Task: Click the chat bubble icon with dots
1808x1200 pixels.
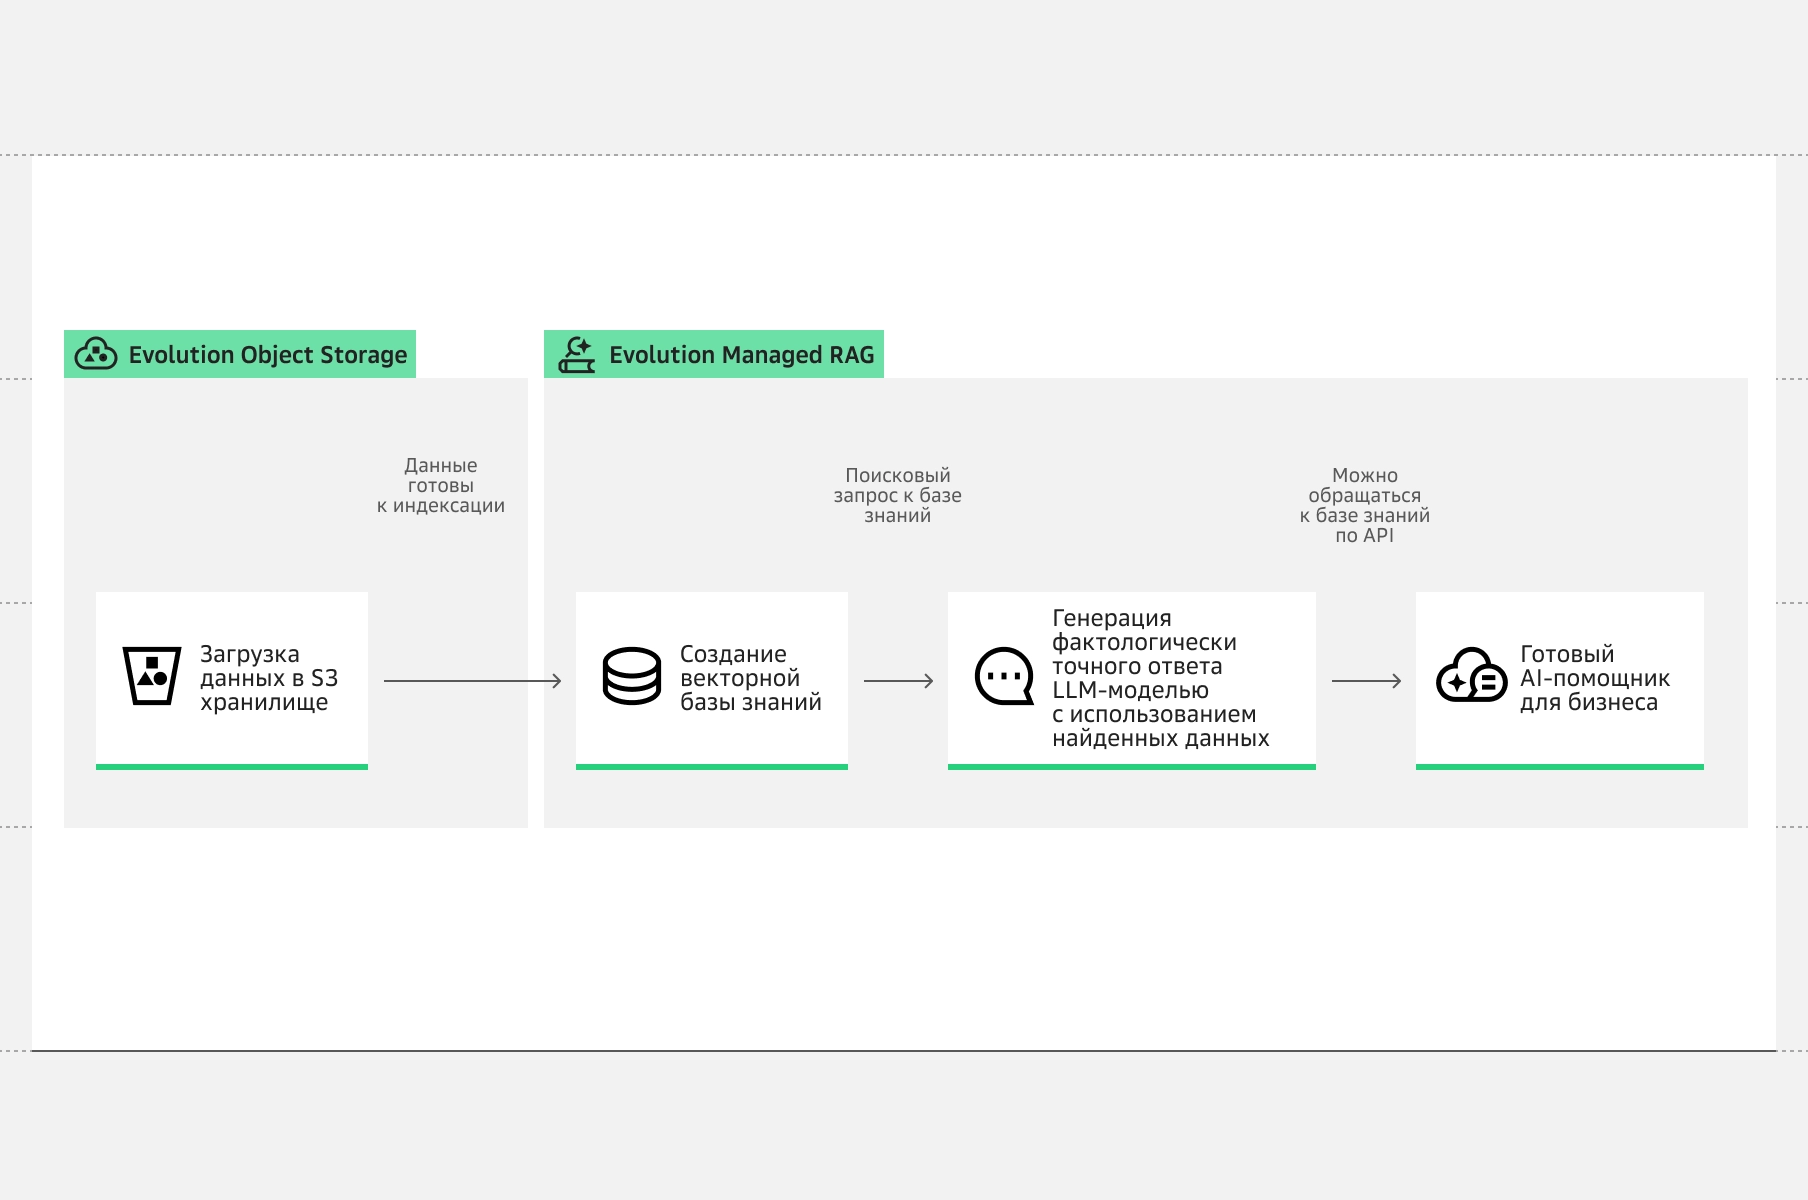Action: click(x=1004, y=676)
